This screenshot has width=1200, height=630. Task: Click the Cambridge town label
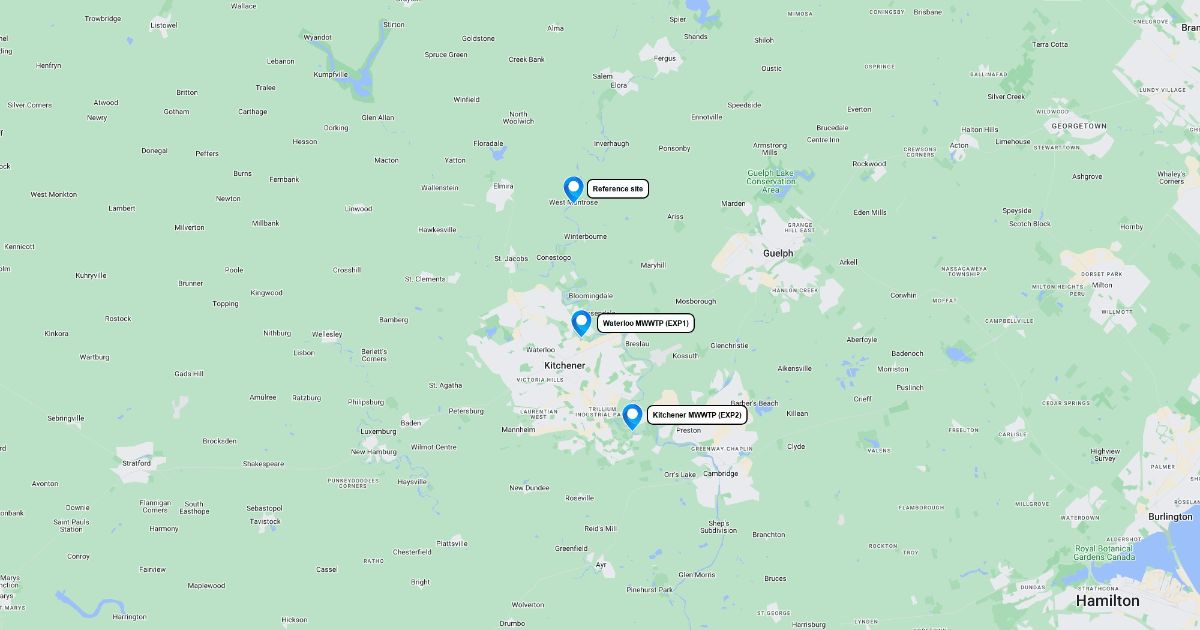(720, 474)
